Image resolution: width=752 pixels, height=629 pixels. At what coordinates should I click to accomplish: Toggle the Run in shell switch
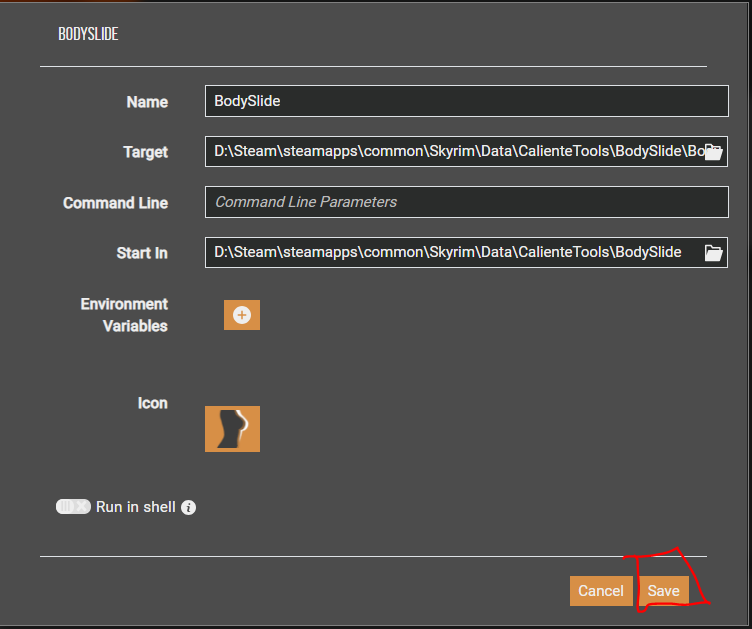73,507
